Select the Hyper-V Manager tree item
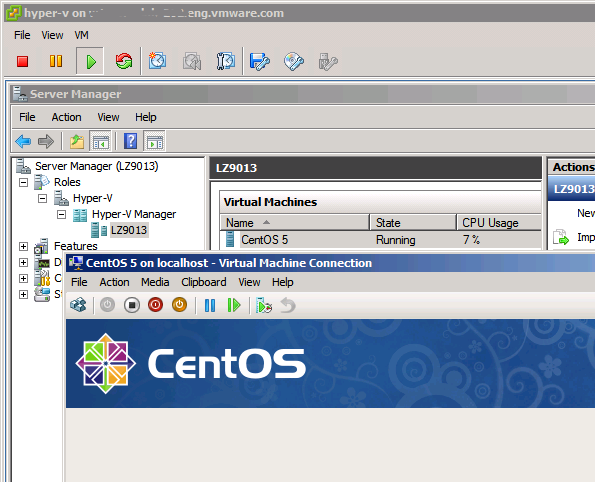This screenshot has height=482, width=595. point(134,214)
